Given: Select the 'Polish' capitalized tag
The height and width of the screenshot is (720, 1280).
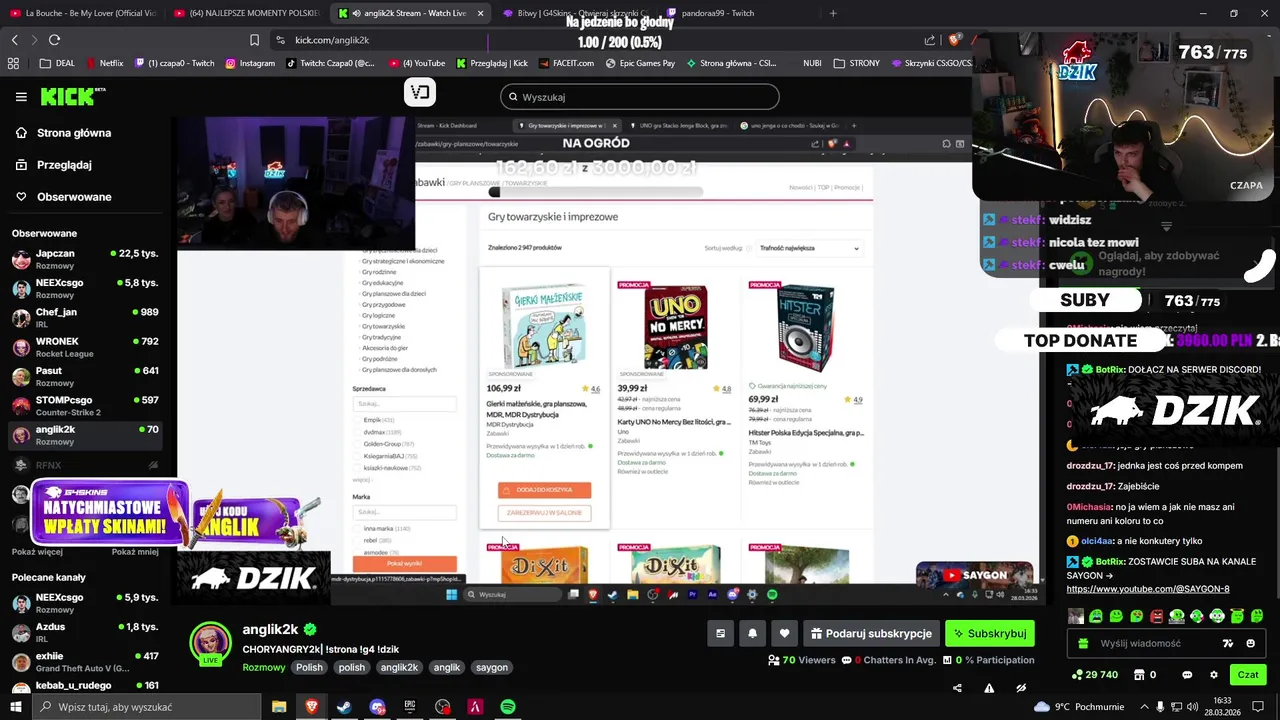Looking at the screenshot, I should coord(309,667).
